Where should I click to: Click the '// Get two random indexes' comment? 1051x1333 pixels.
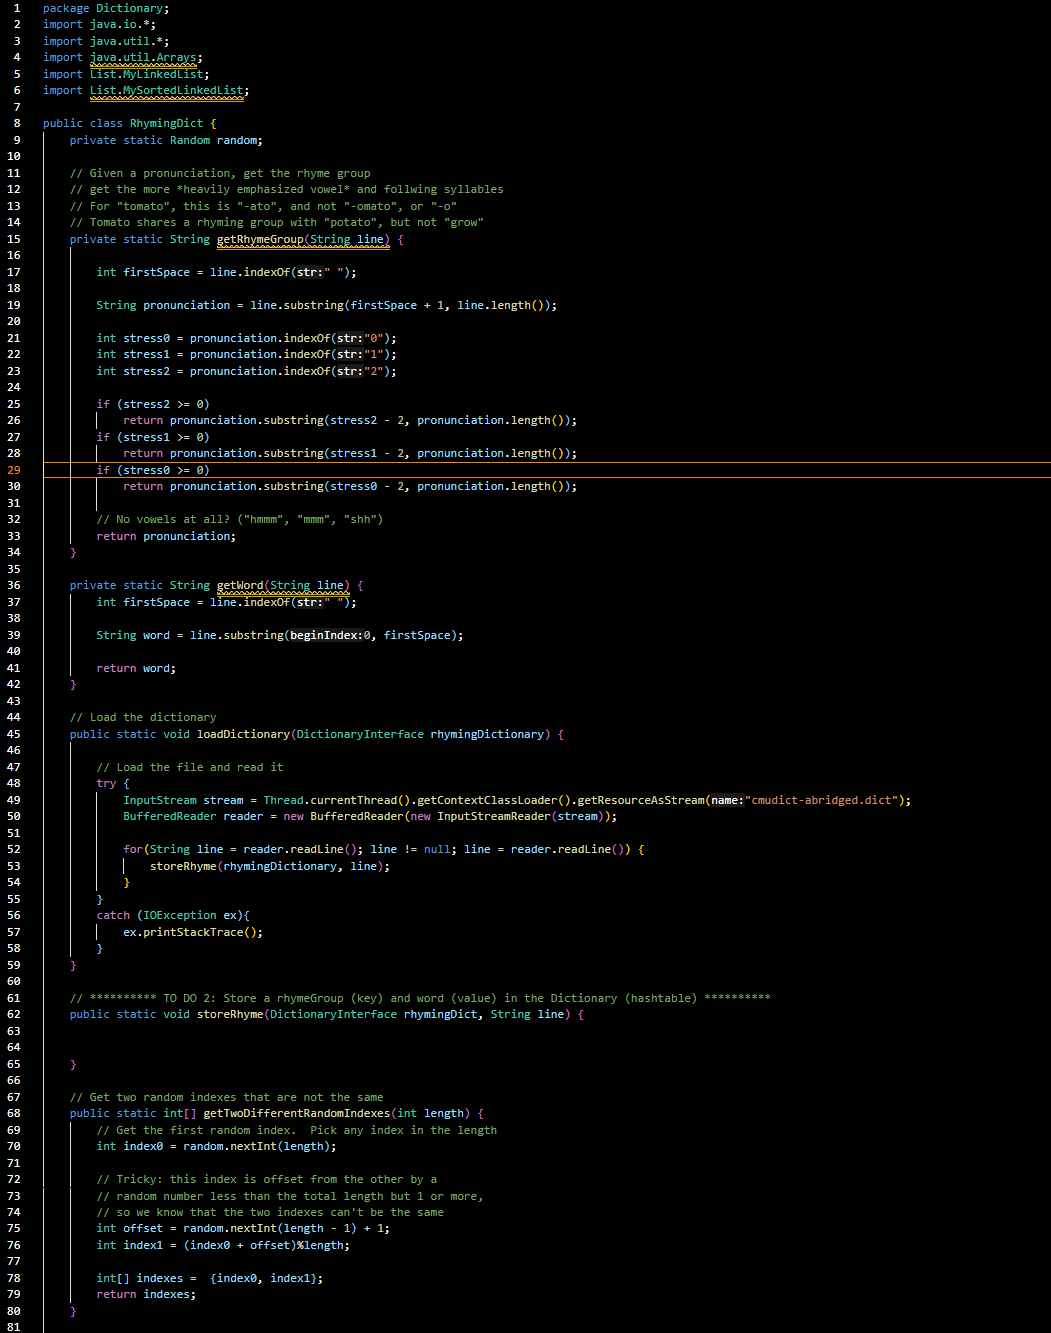tap(227, 1097)
